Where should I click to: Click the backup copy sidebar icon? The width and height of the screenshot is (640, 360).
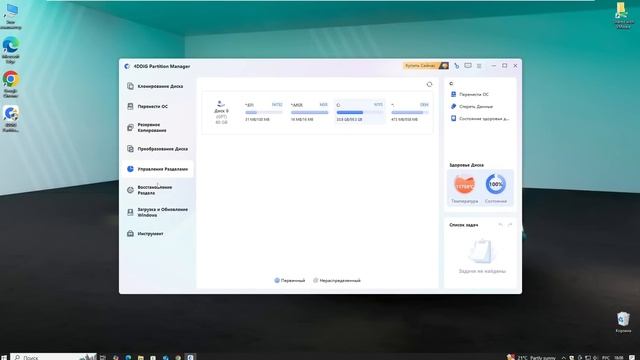tap(130, 128)
